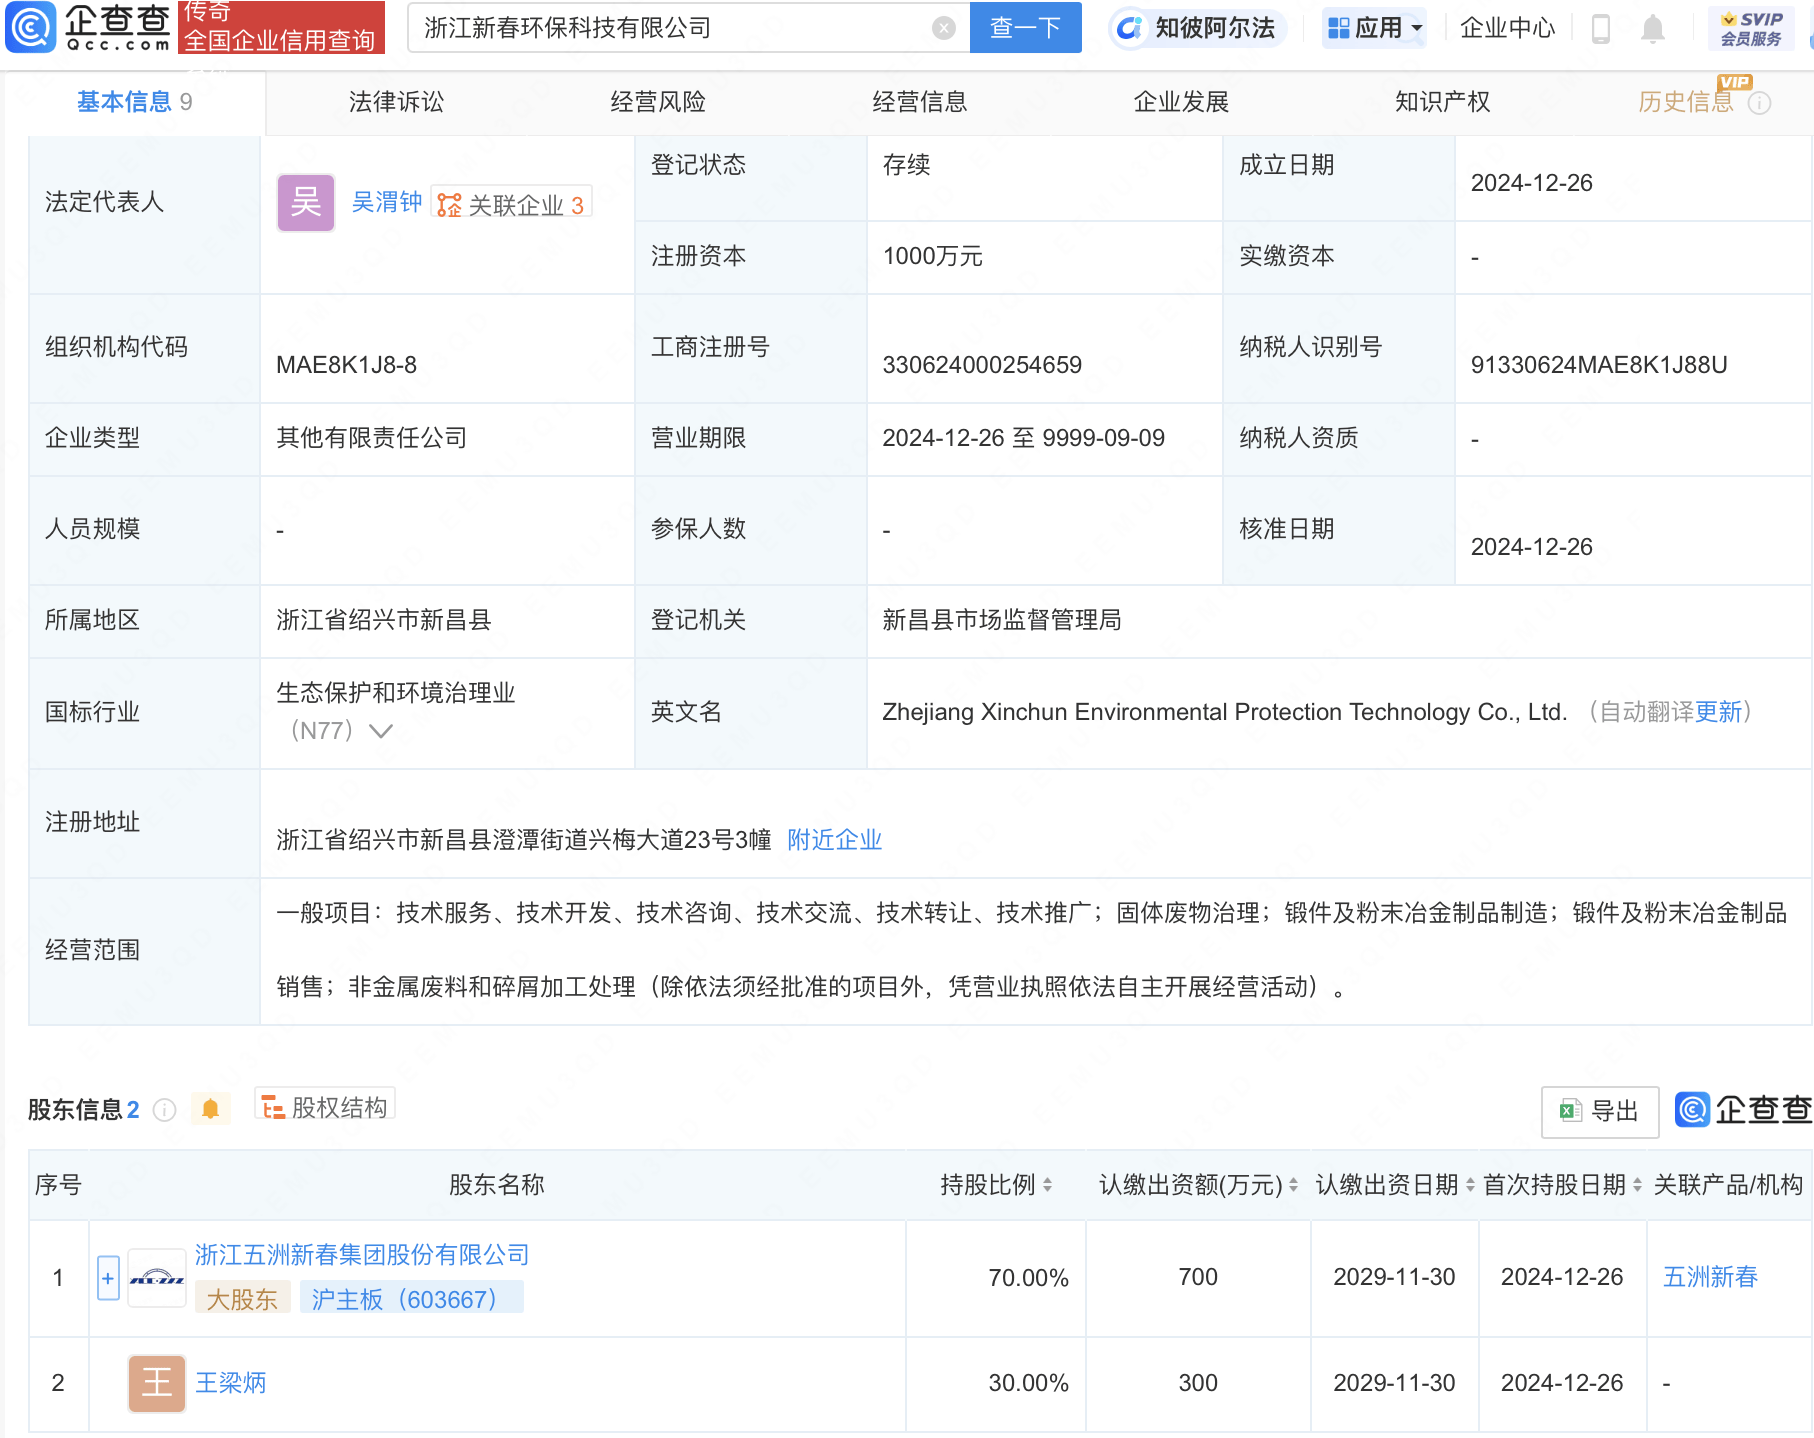This screenshot has width=1814, height=1438.
Task: Click the 1000万元 registered capital value
Action: point(933,256)
